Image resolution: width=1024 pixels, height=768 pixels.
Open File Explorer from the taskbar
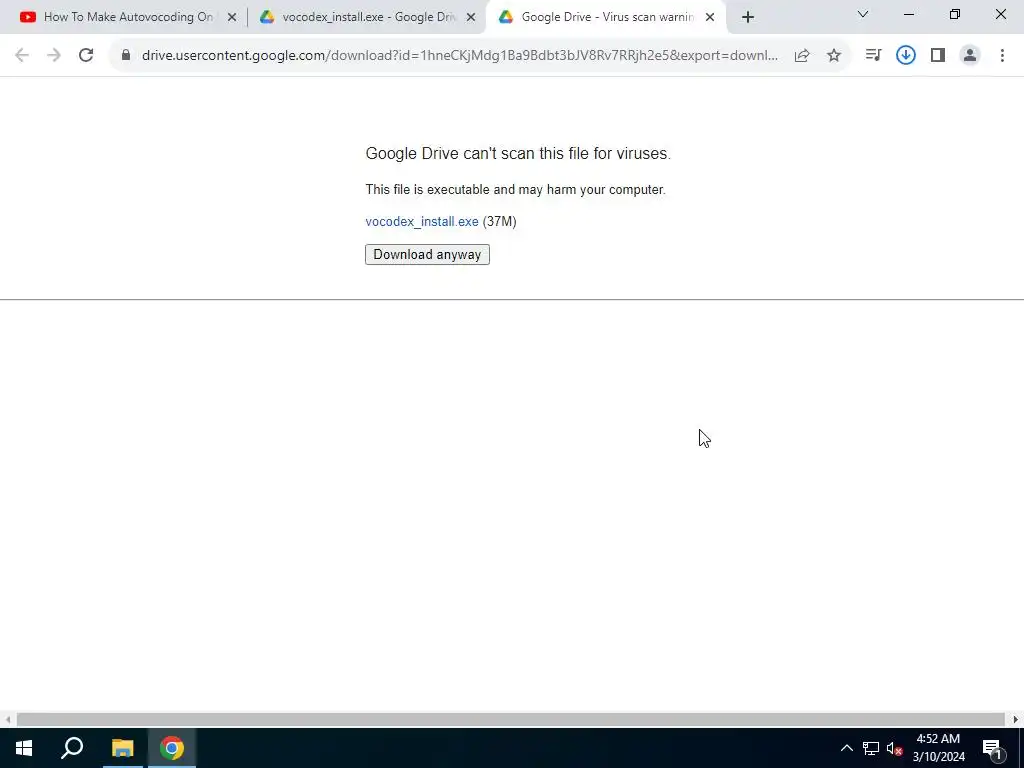click(x=122, y=748)
